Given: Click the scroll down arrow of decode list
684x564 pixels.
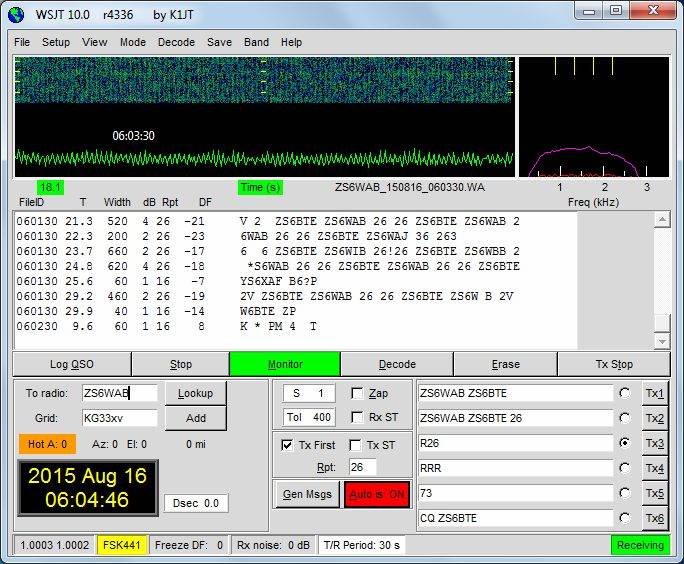Looking at the screenshot, I should (662, 341).
